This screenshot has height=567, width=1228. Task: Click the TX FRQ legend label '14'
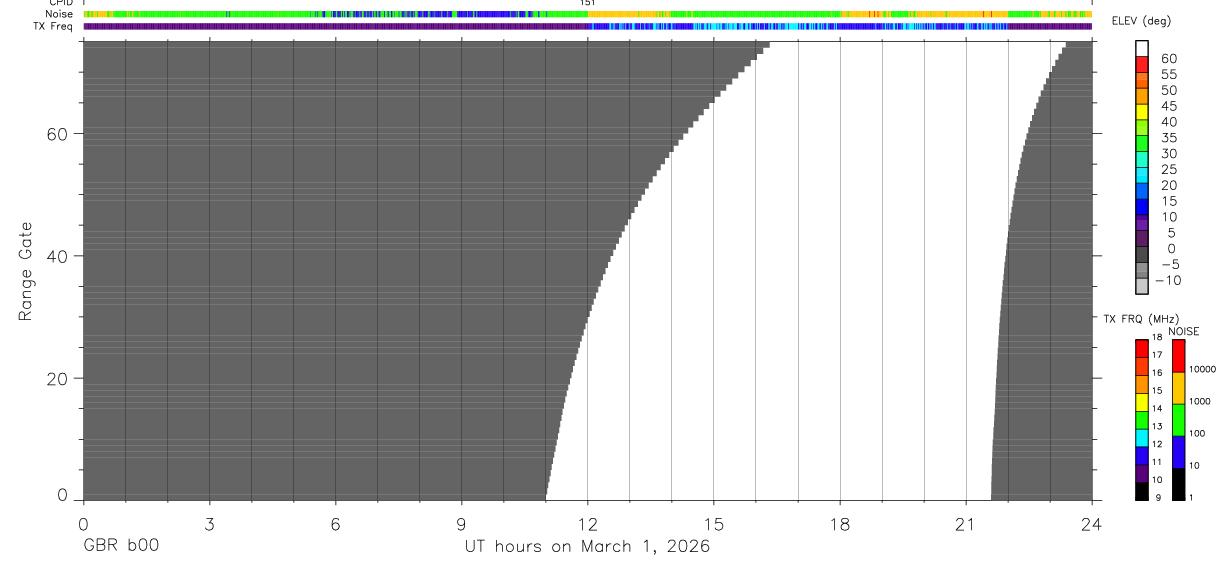(1158, 409)
